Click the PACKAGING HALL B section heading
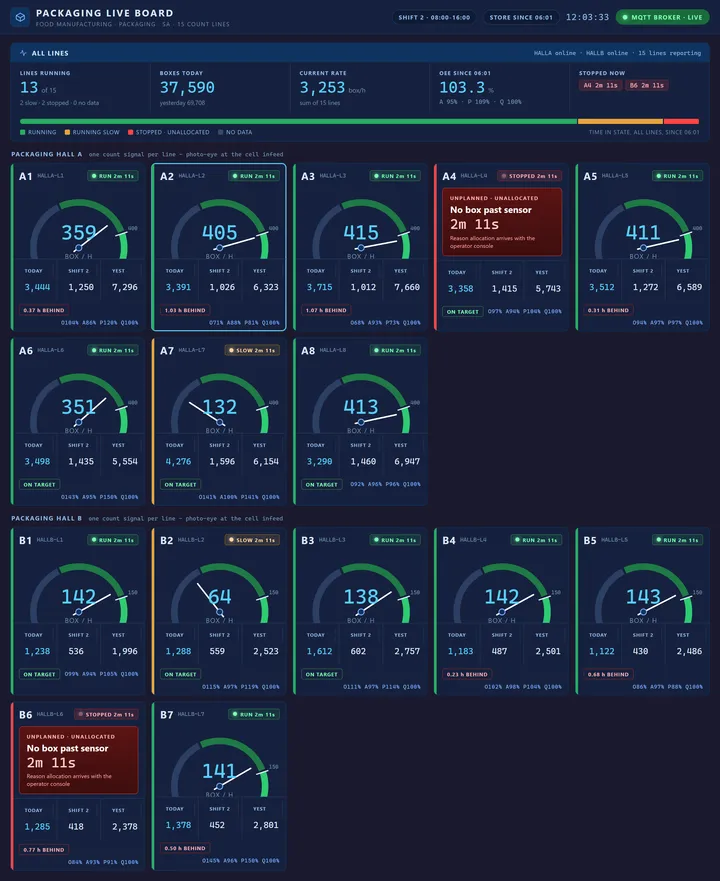This screenshot has width=720, height=881. 47,518
